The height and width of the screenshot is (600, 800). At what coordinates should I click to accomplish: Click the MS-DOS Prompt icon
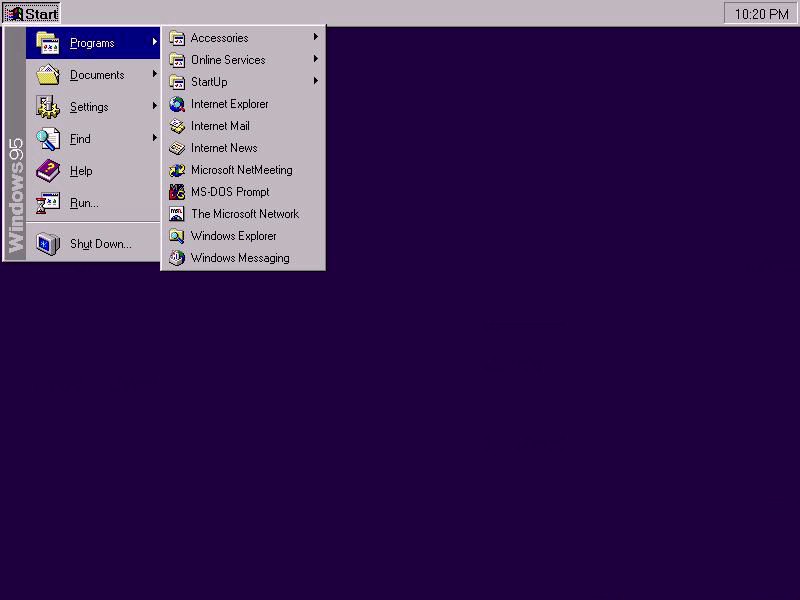point(177,192)
